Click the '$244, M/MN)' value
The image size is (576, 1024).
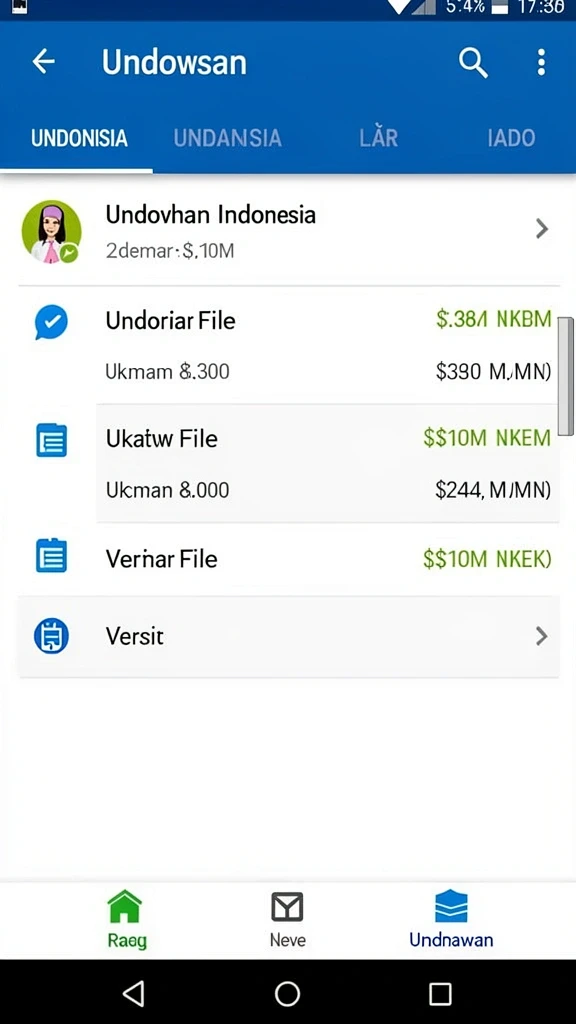493,490
